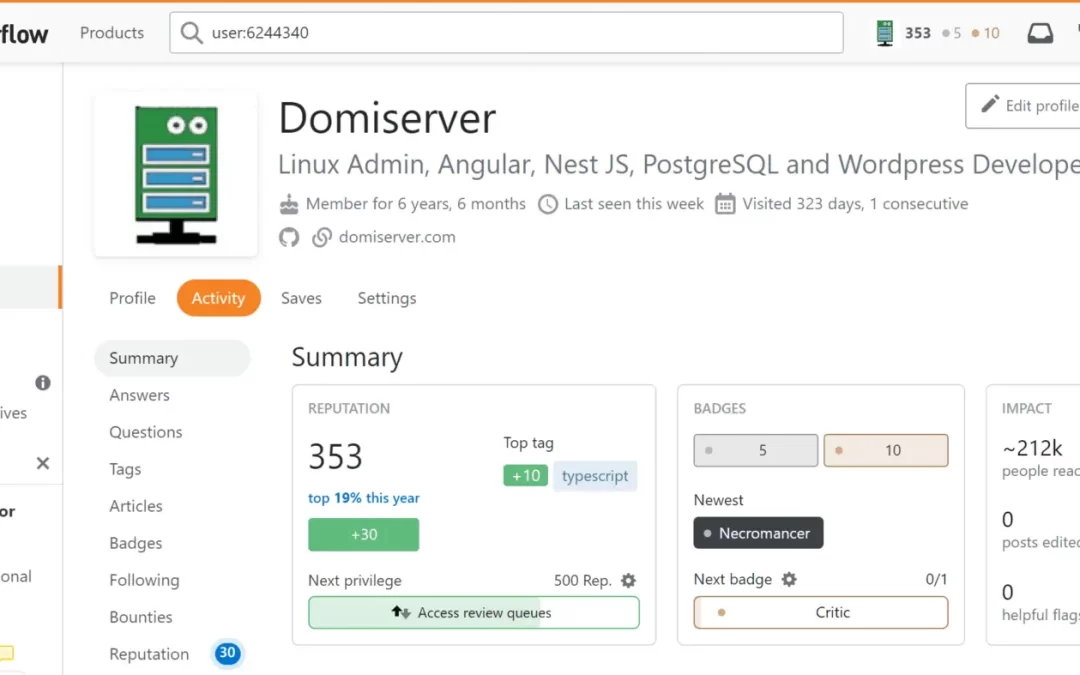Screen dimensions: 1080x675
Task: Click the large Domiserver profile picture
Action: pos(175,174)
